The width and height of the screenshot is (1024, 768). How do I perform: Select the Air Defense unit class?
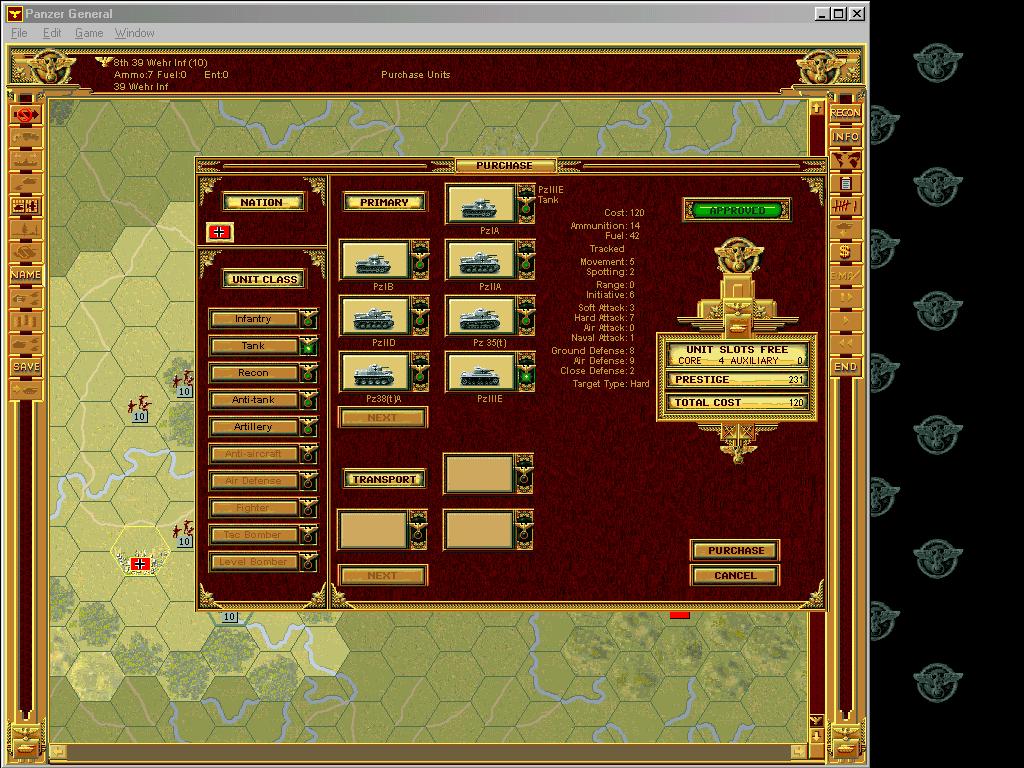[x=263, y=481]
